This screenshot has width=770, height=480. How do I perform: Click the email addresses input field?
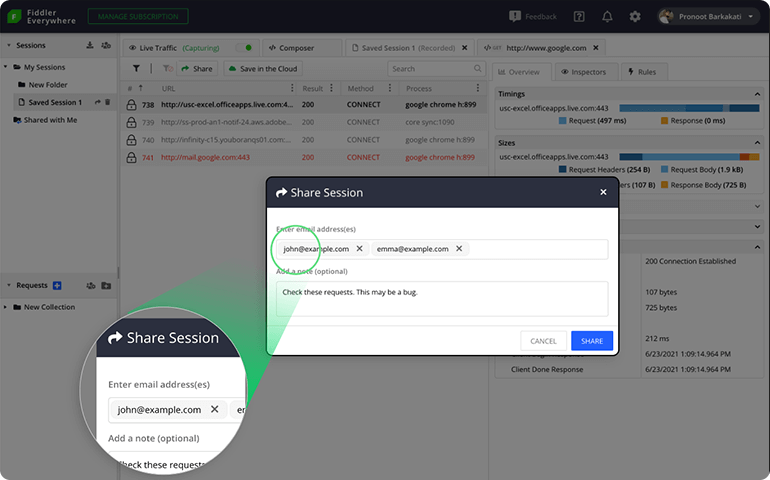point(442,249)
